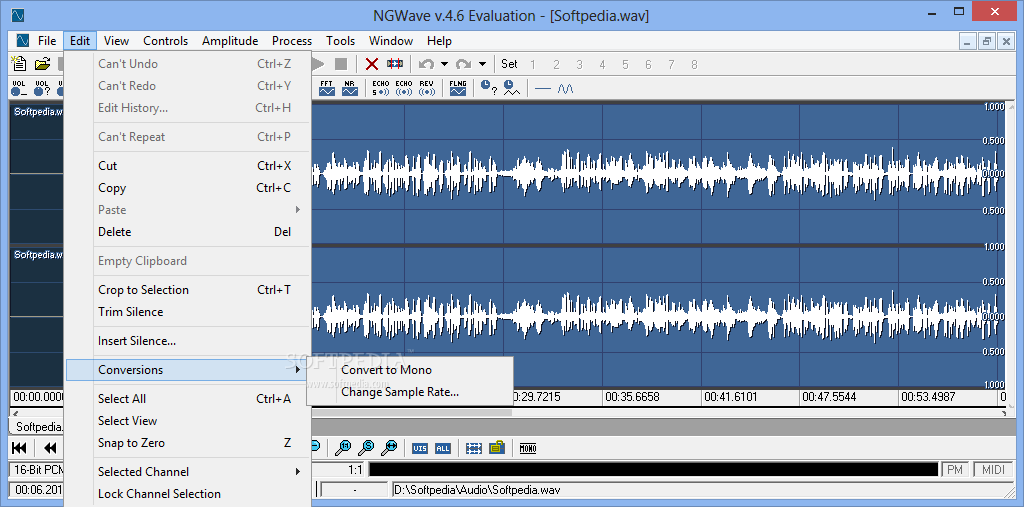The image size is (1024, 507).
Task: Expand the Conversions submenu entry
Action: (x=187, y=370)
